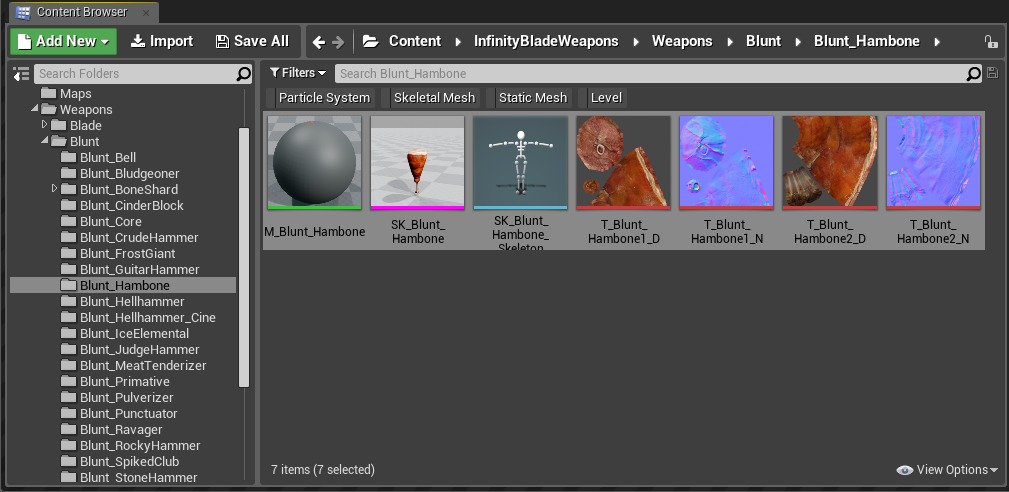Click the Import button
Viewport: 1009px width, 492px height.
coord(162,41)
